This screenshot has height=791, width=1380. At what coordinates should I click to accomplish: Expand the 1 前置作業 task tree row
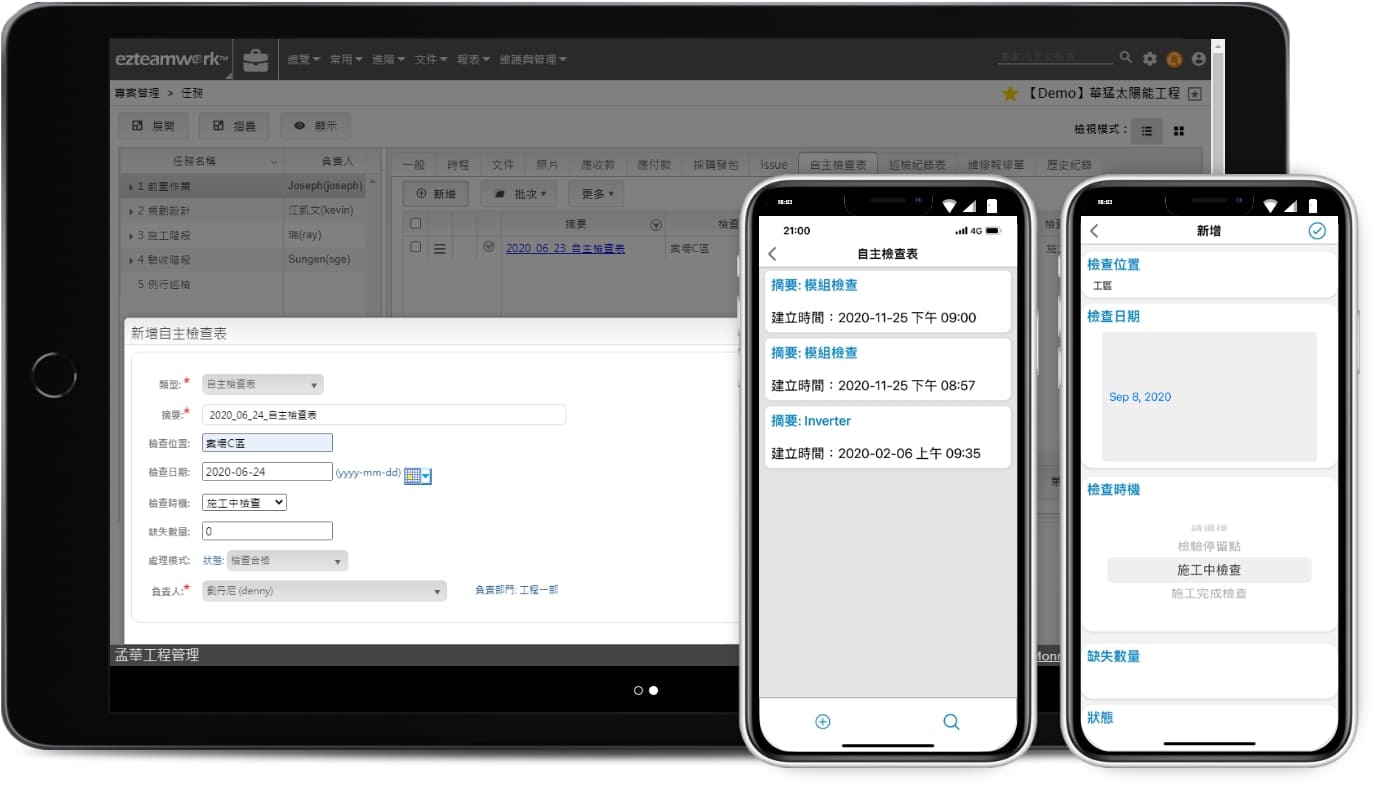point(130,186)
